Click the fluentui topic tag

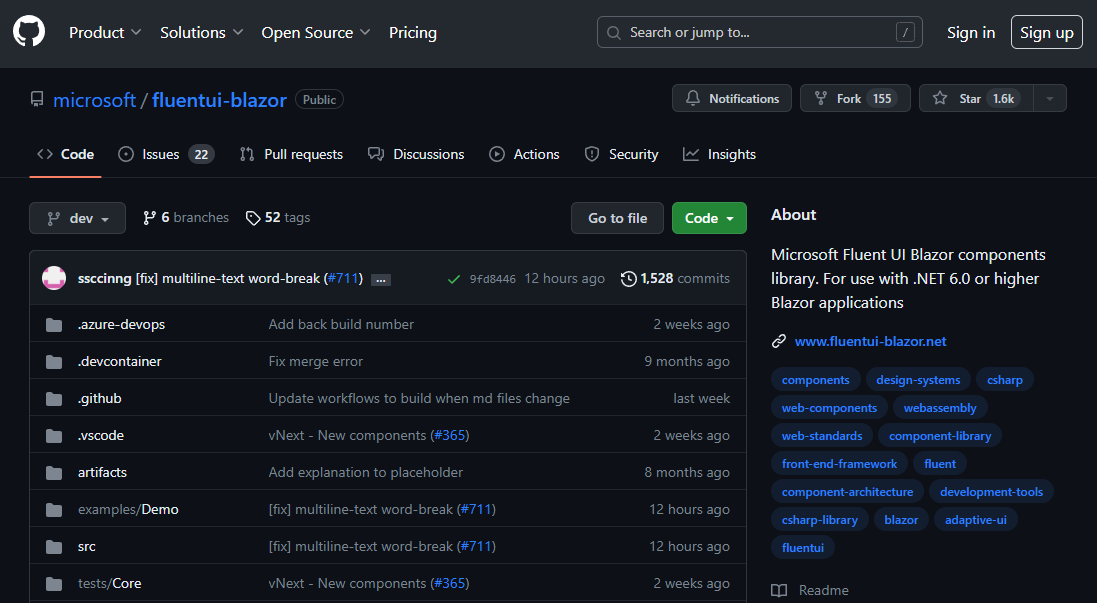(x=802, y=548)
